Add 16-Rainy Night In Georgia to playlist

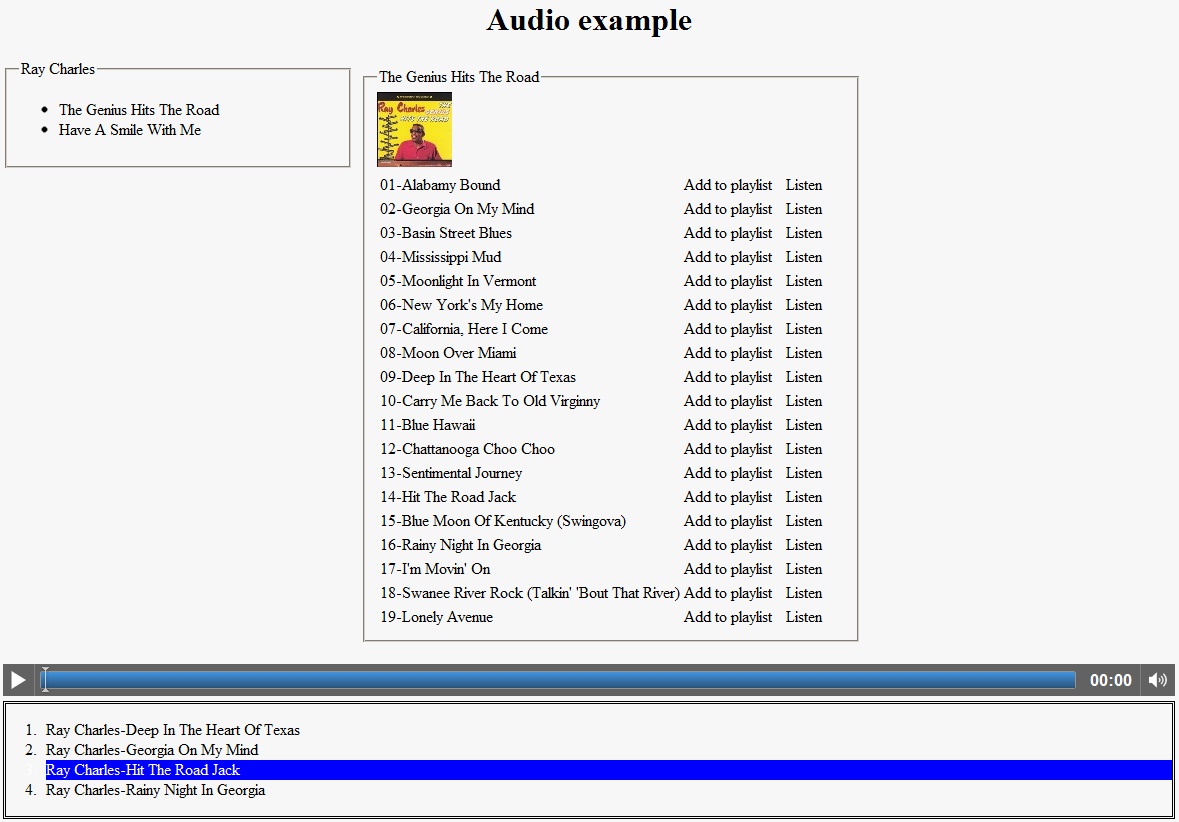coord(728,546)
